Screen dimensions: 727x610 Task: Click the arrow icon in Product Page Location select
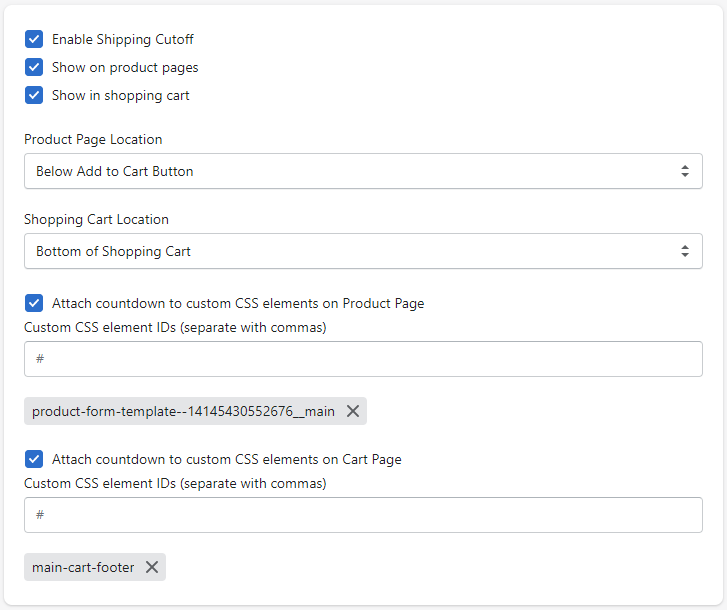[685, 171]
